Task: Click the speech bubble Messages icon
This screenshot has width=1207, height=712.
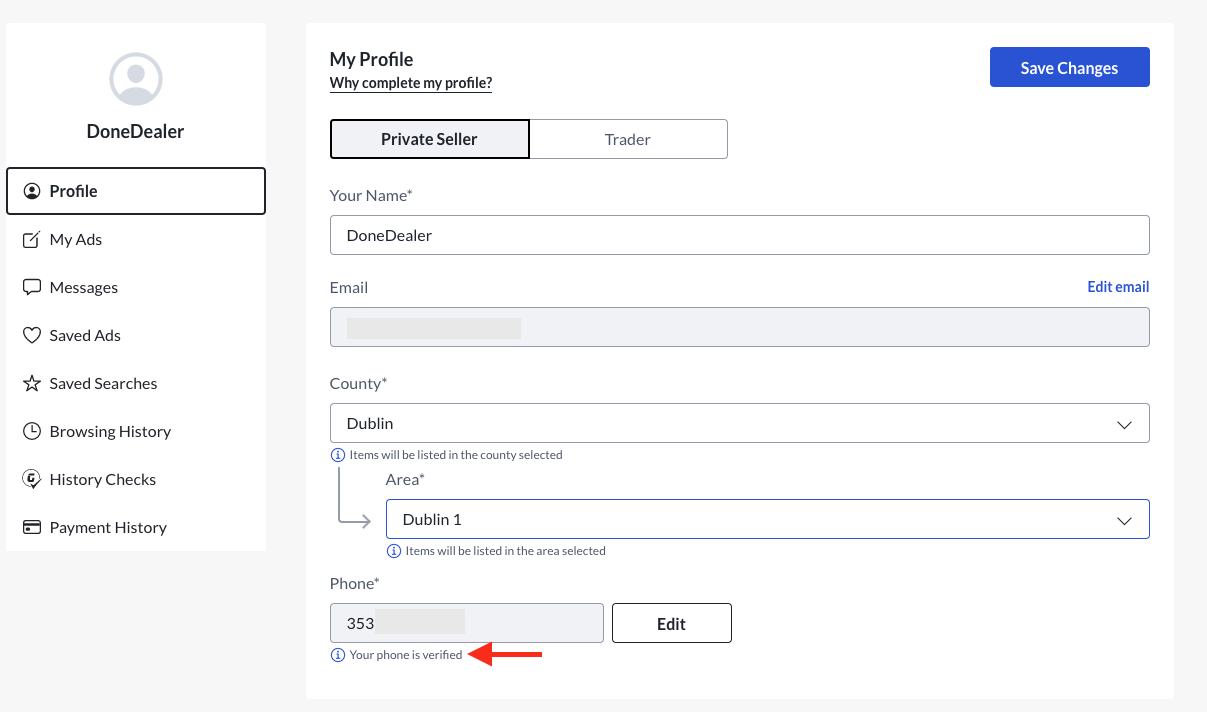Action: pyautogui.click(x=32, y=288)
